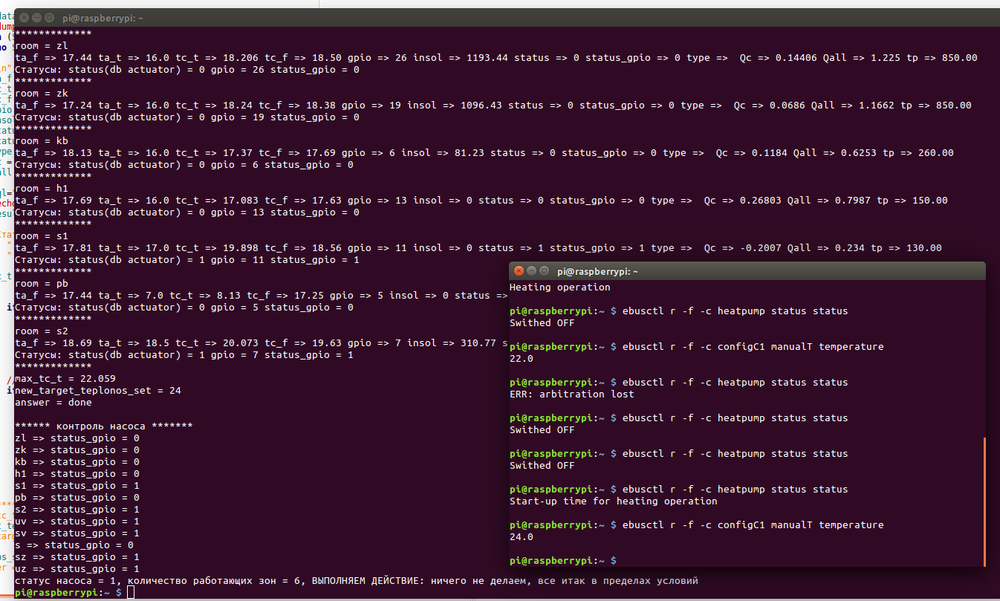Close the front ebusctl terminal window
Screen dimensions: 1000x601
(x=518, y=271)
